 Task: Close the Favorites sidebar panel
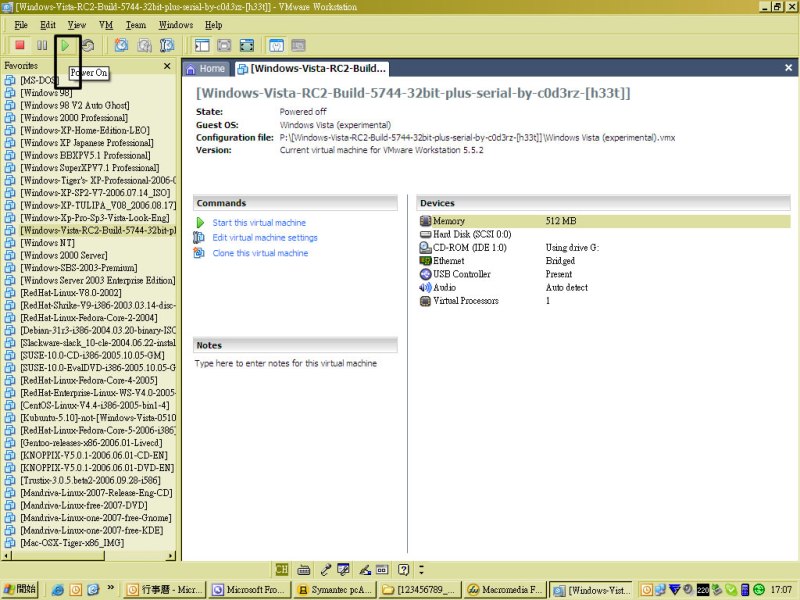click(x=167, y=66)
